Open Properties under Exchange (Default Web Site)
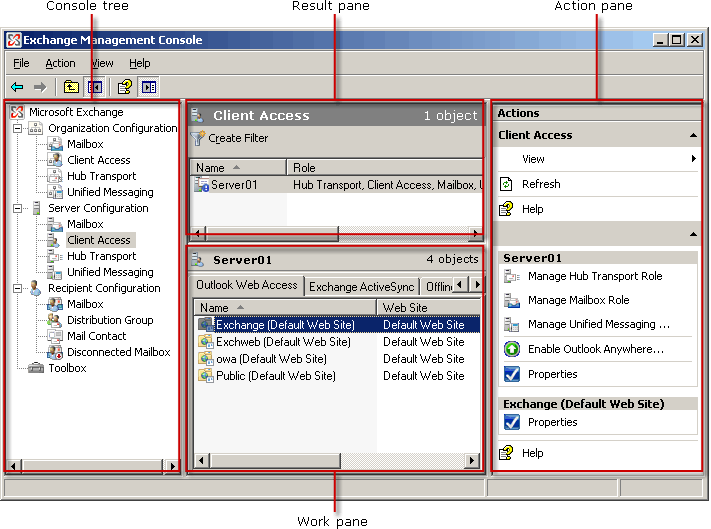 tap(552, 422)
